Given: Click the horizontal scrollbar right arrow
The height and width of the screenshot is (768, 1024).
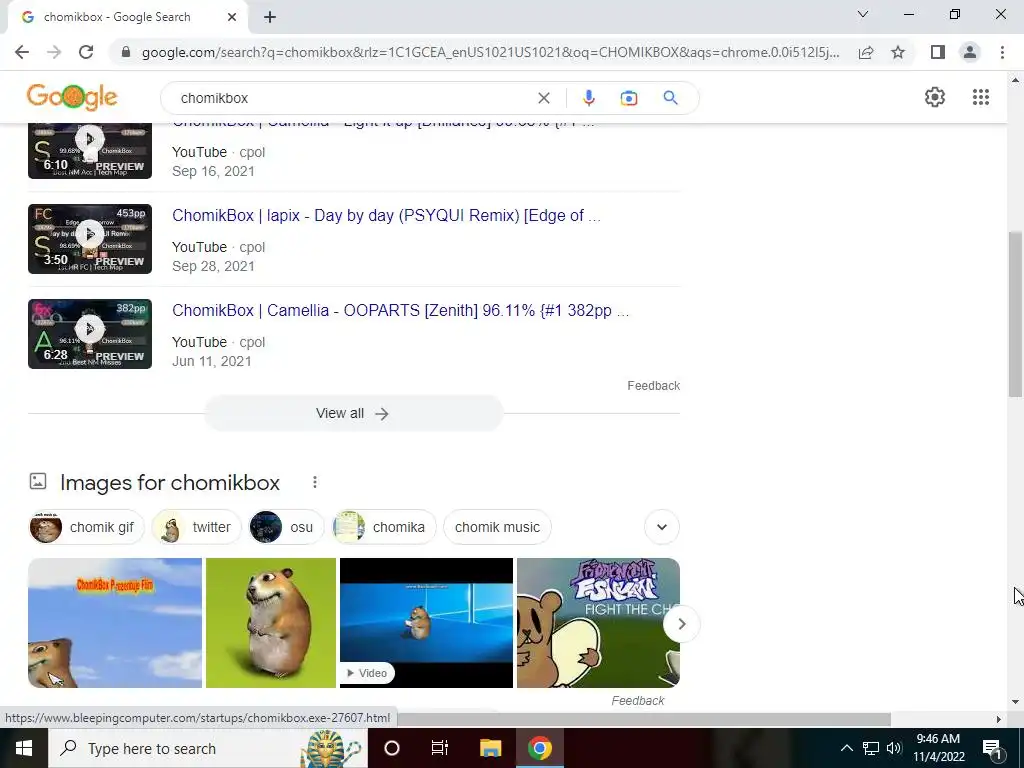Looking at the screenshot, I should (998, 719).
